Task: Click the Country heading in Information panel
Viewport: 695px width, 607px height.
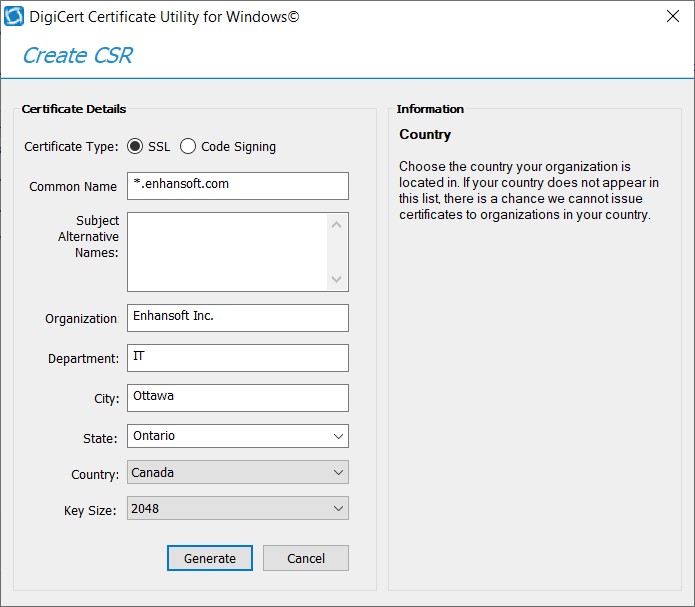Action: (425, 134)
